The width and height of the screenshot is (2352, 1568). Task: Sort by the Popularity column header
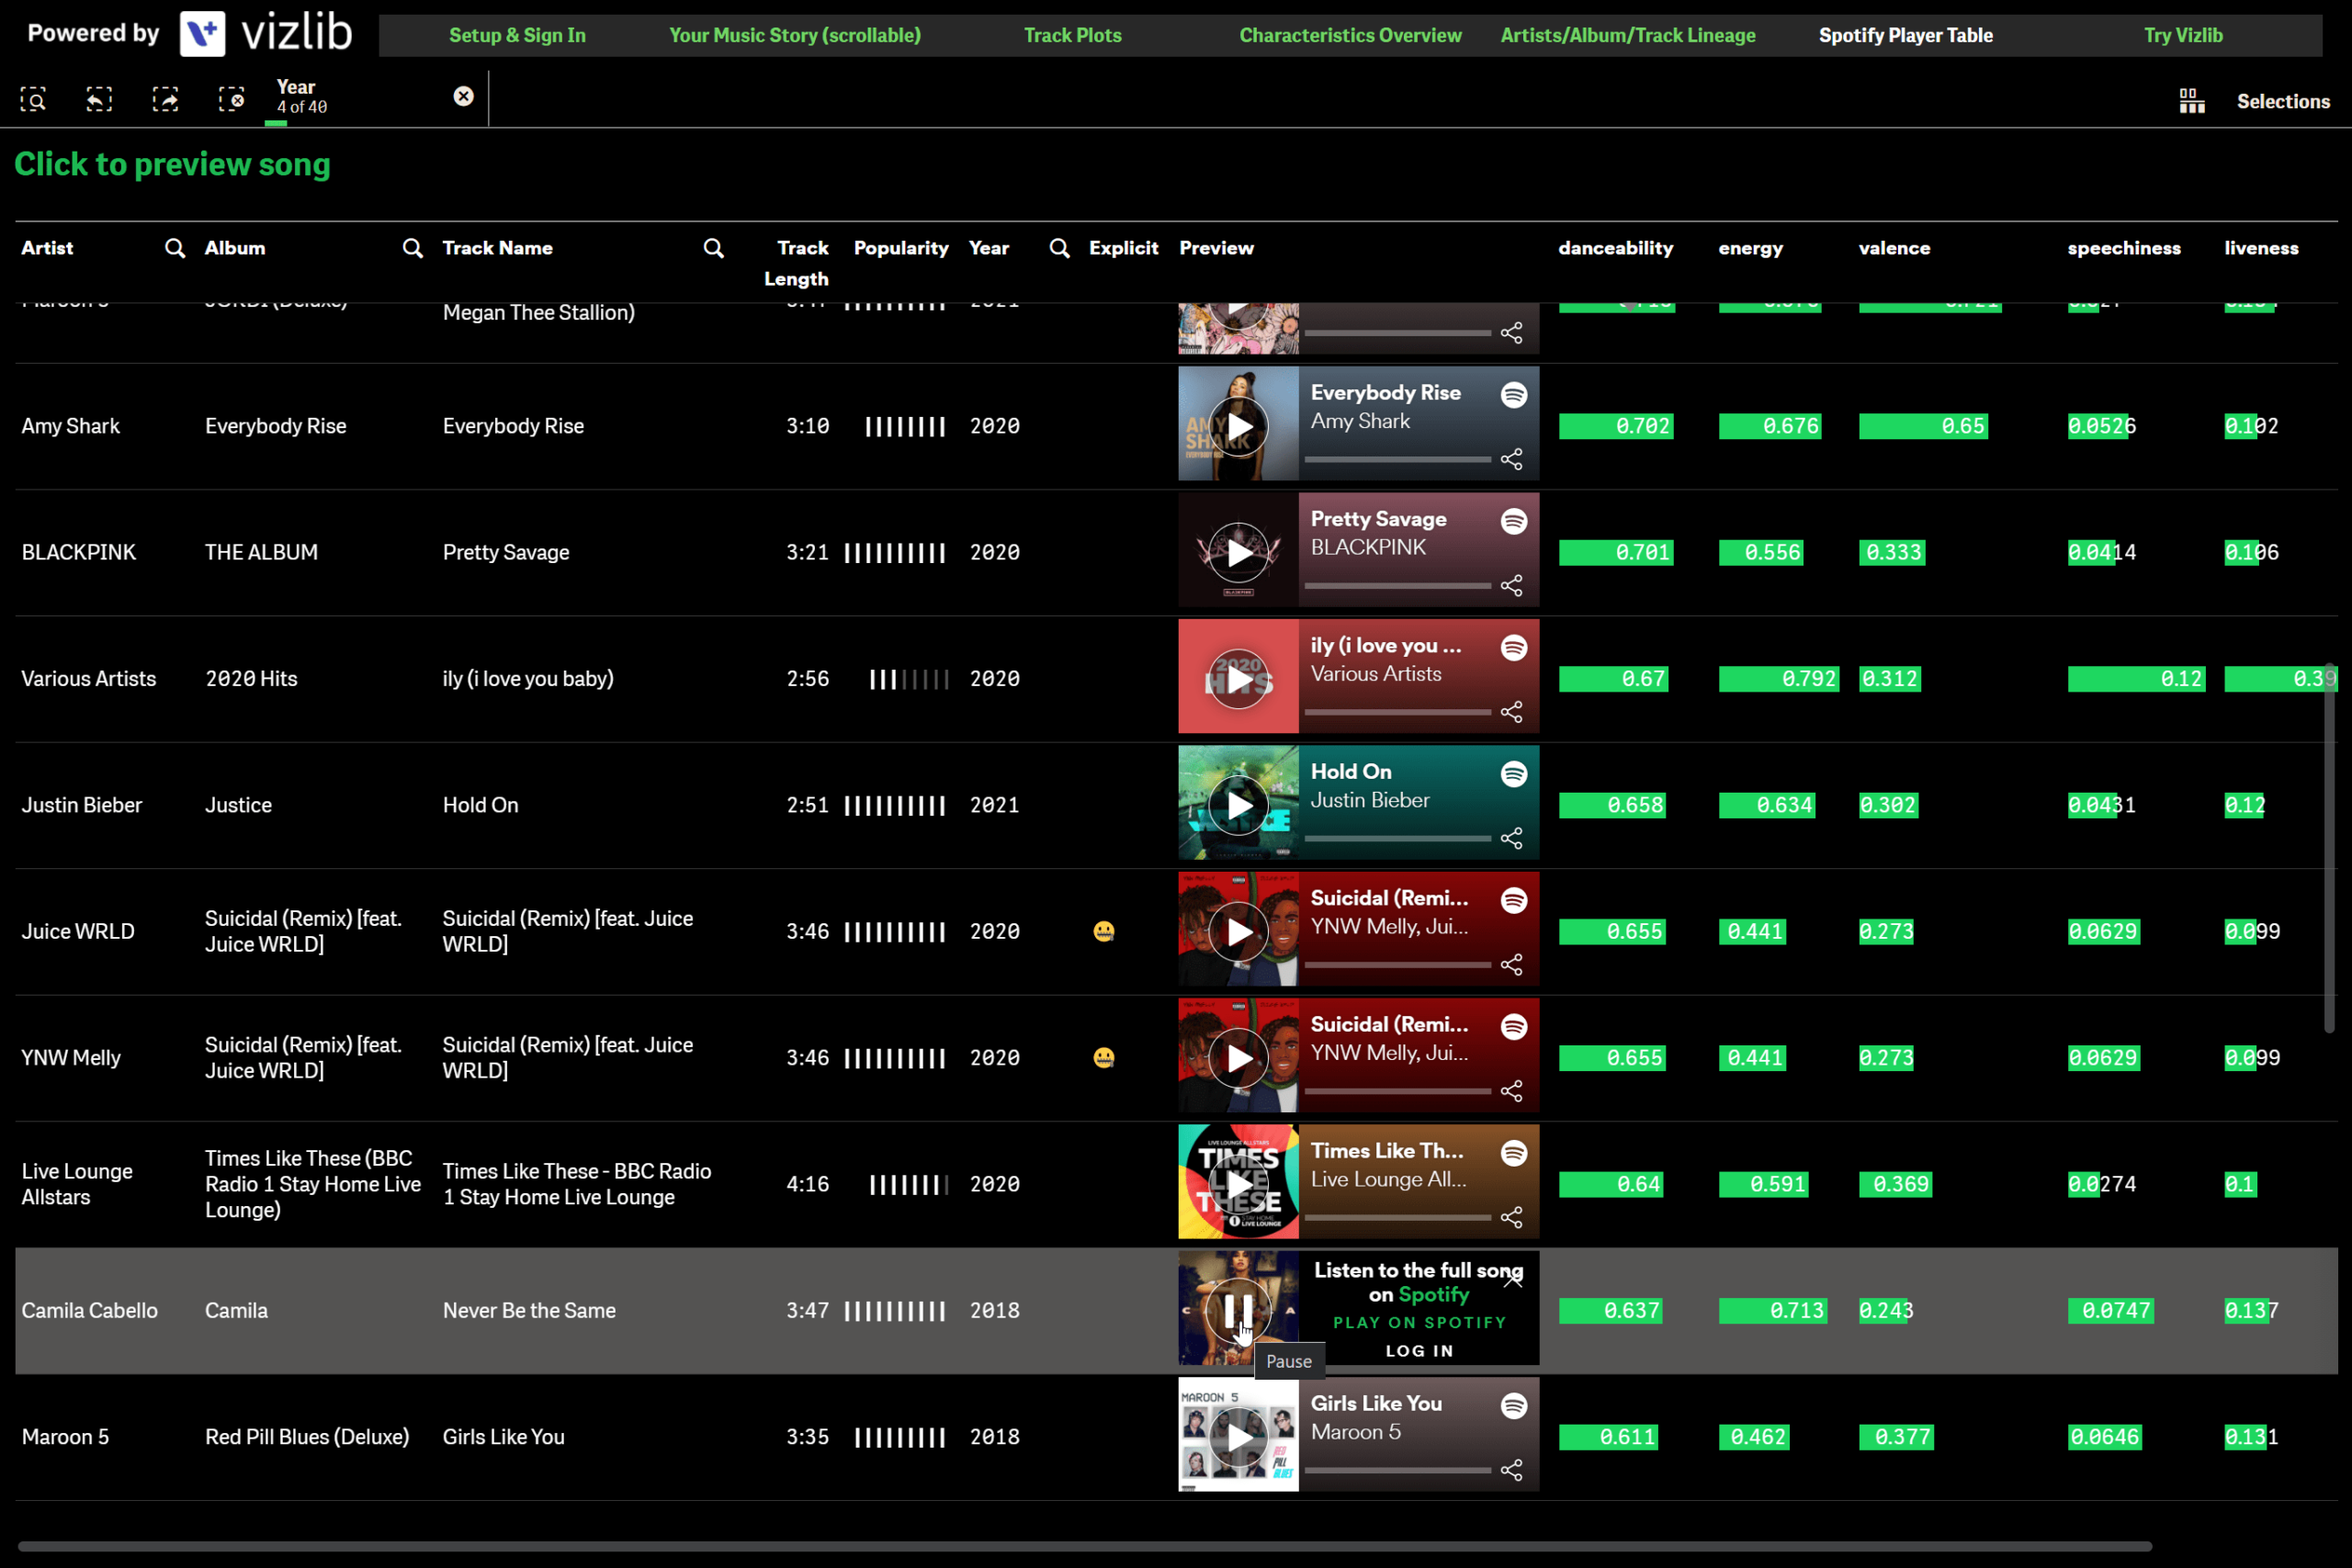pos(901,248)
